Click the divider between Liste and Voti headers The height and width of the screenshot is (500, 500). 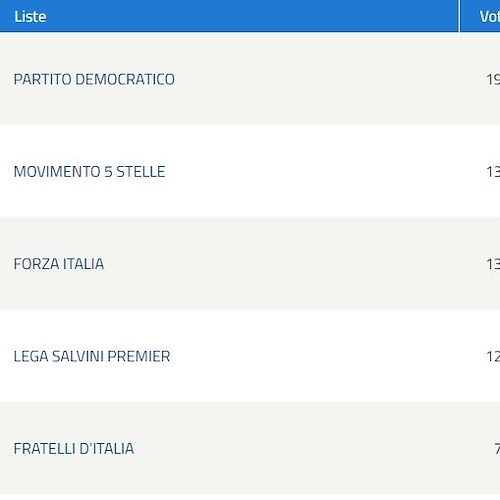pyautogui.click(x=459, y=16)
